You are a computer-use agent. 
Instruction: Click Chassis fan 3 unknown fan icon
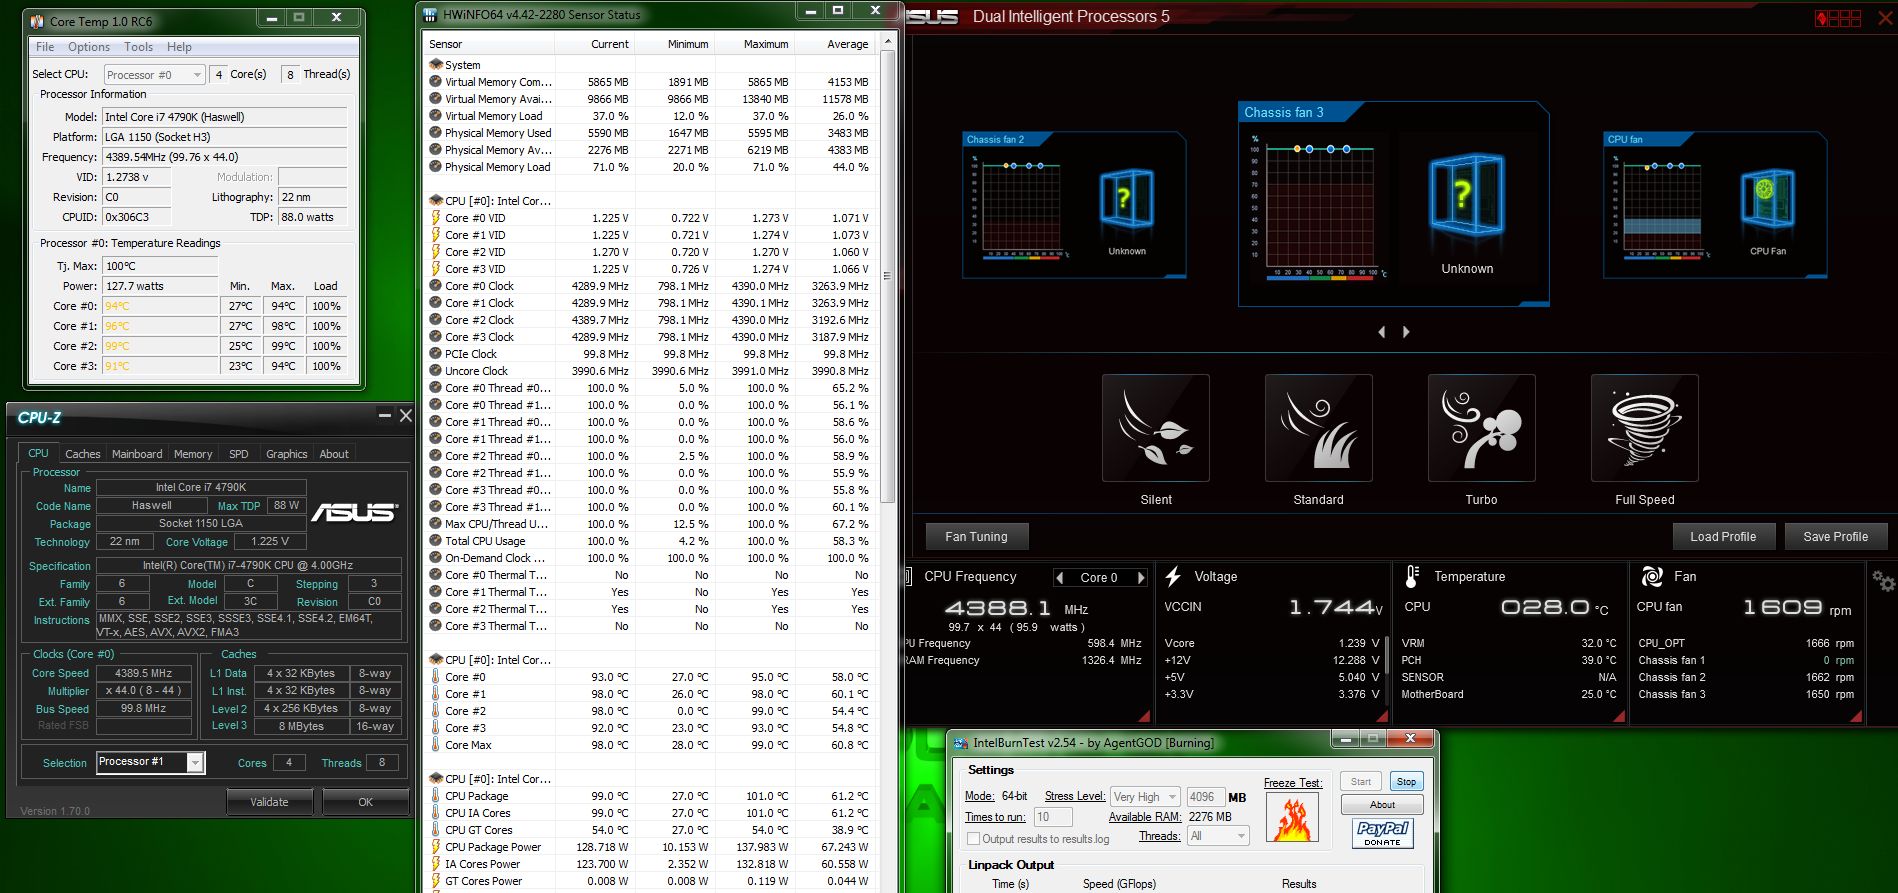tap(1467, 197)
